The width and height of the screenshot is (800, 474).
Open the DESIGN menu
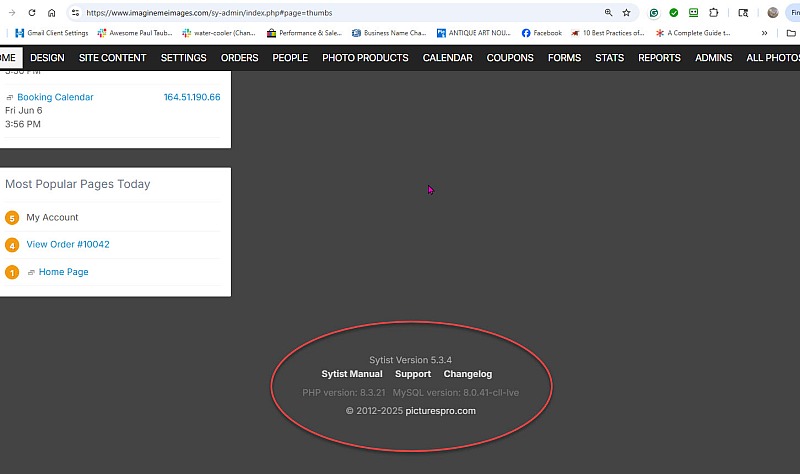click(x=47, y=58)
